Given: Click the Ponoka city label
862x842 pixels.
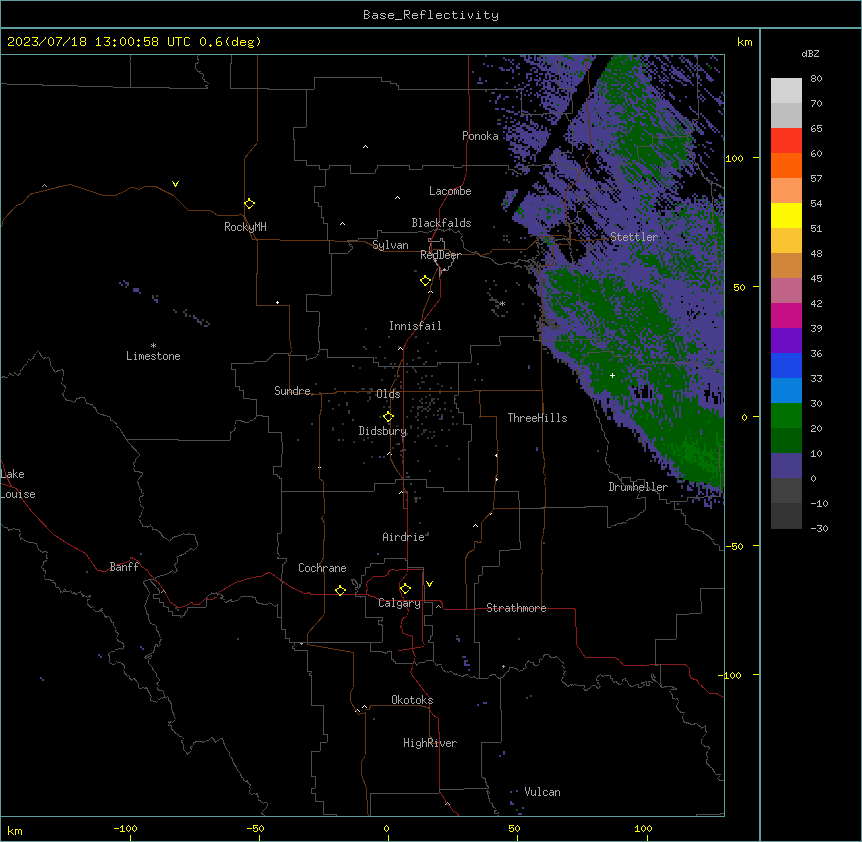Looking at the screenshot, I should [480, 136].
